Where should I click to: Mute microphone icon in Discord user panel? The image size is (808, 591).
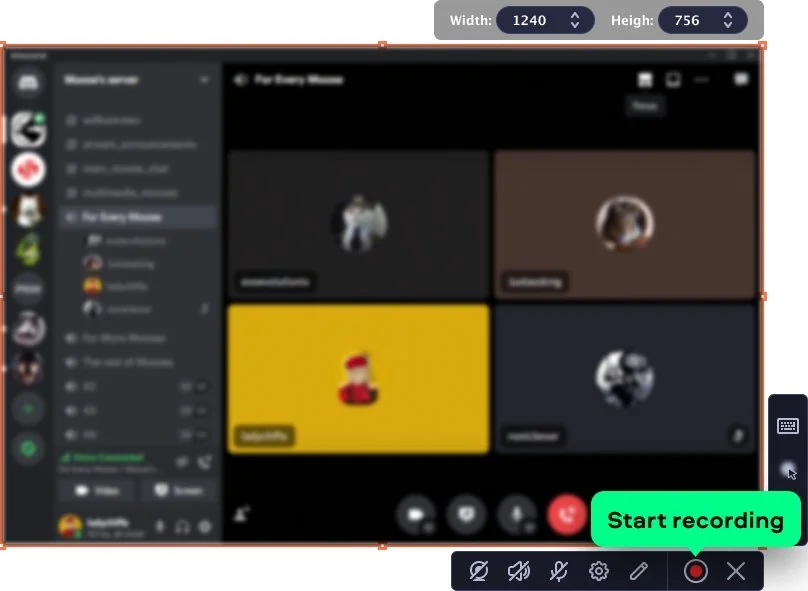[x=160, y=527]
